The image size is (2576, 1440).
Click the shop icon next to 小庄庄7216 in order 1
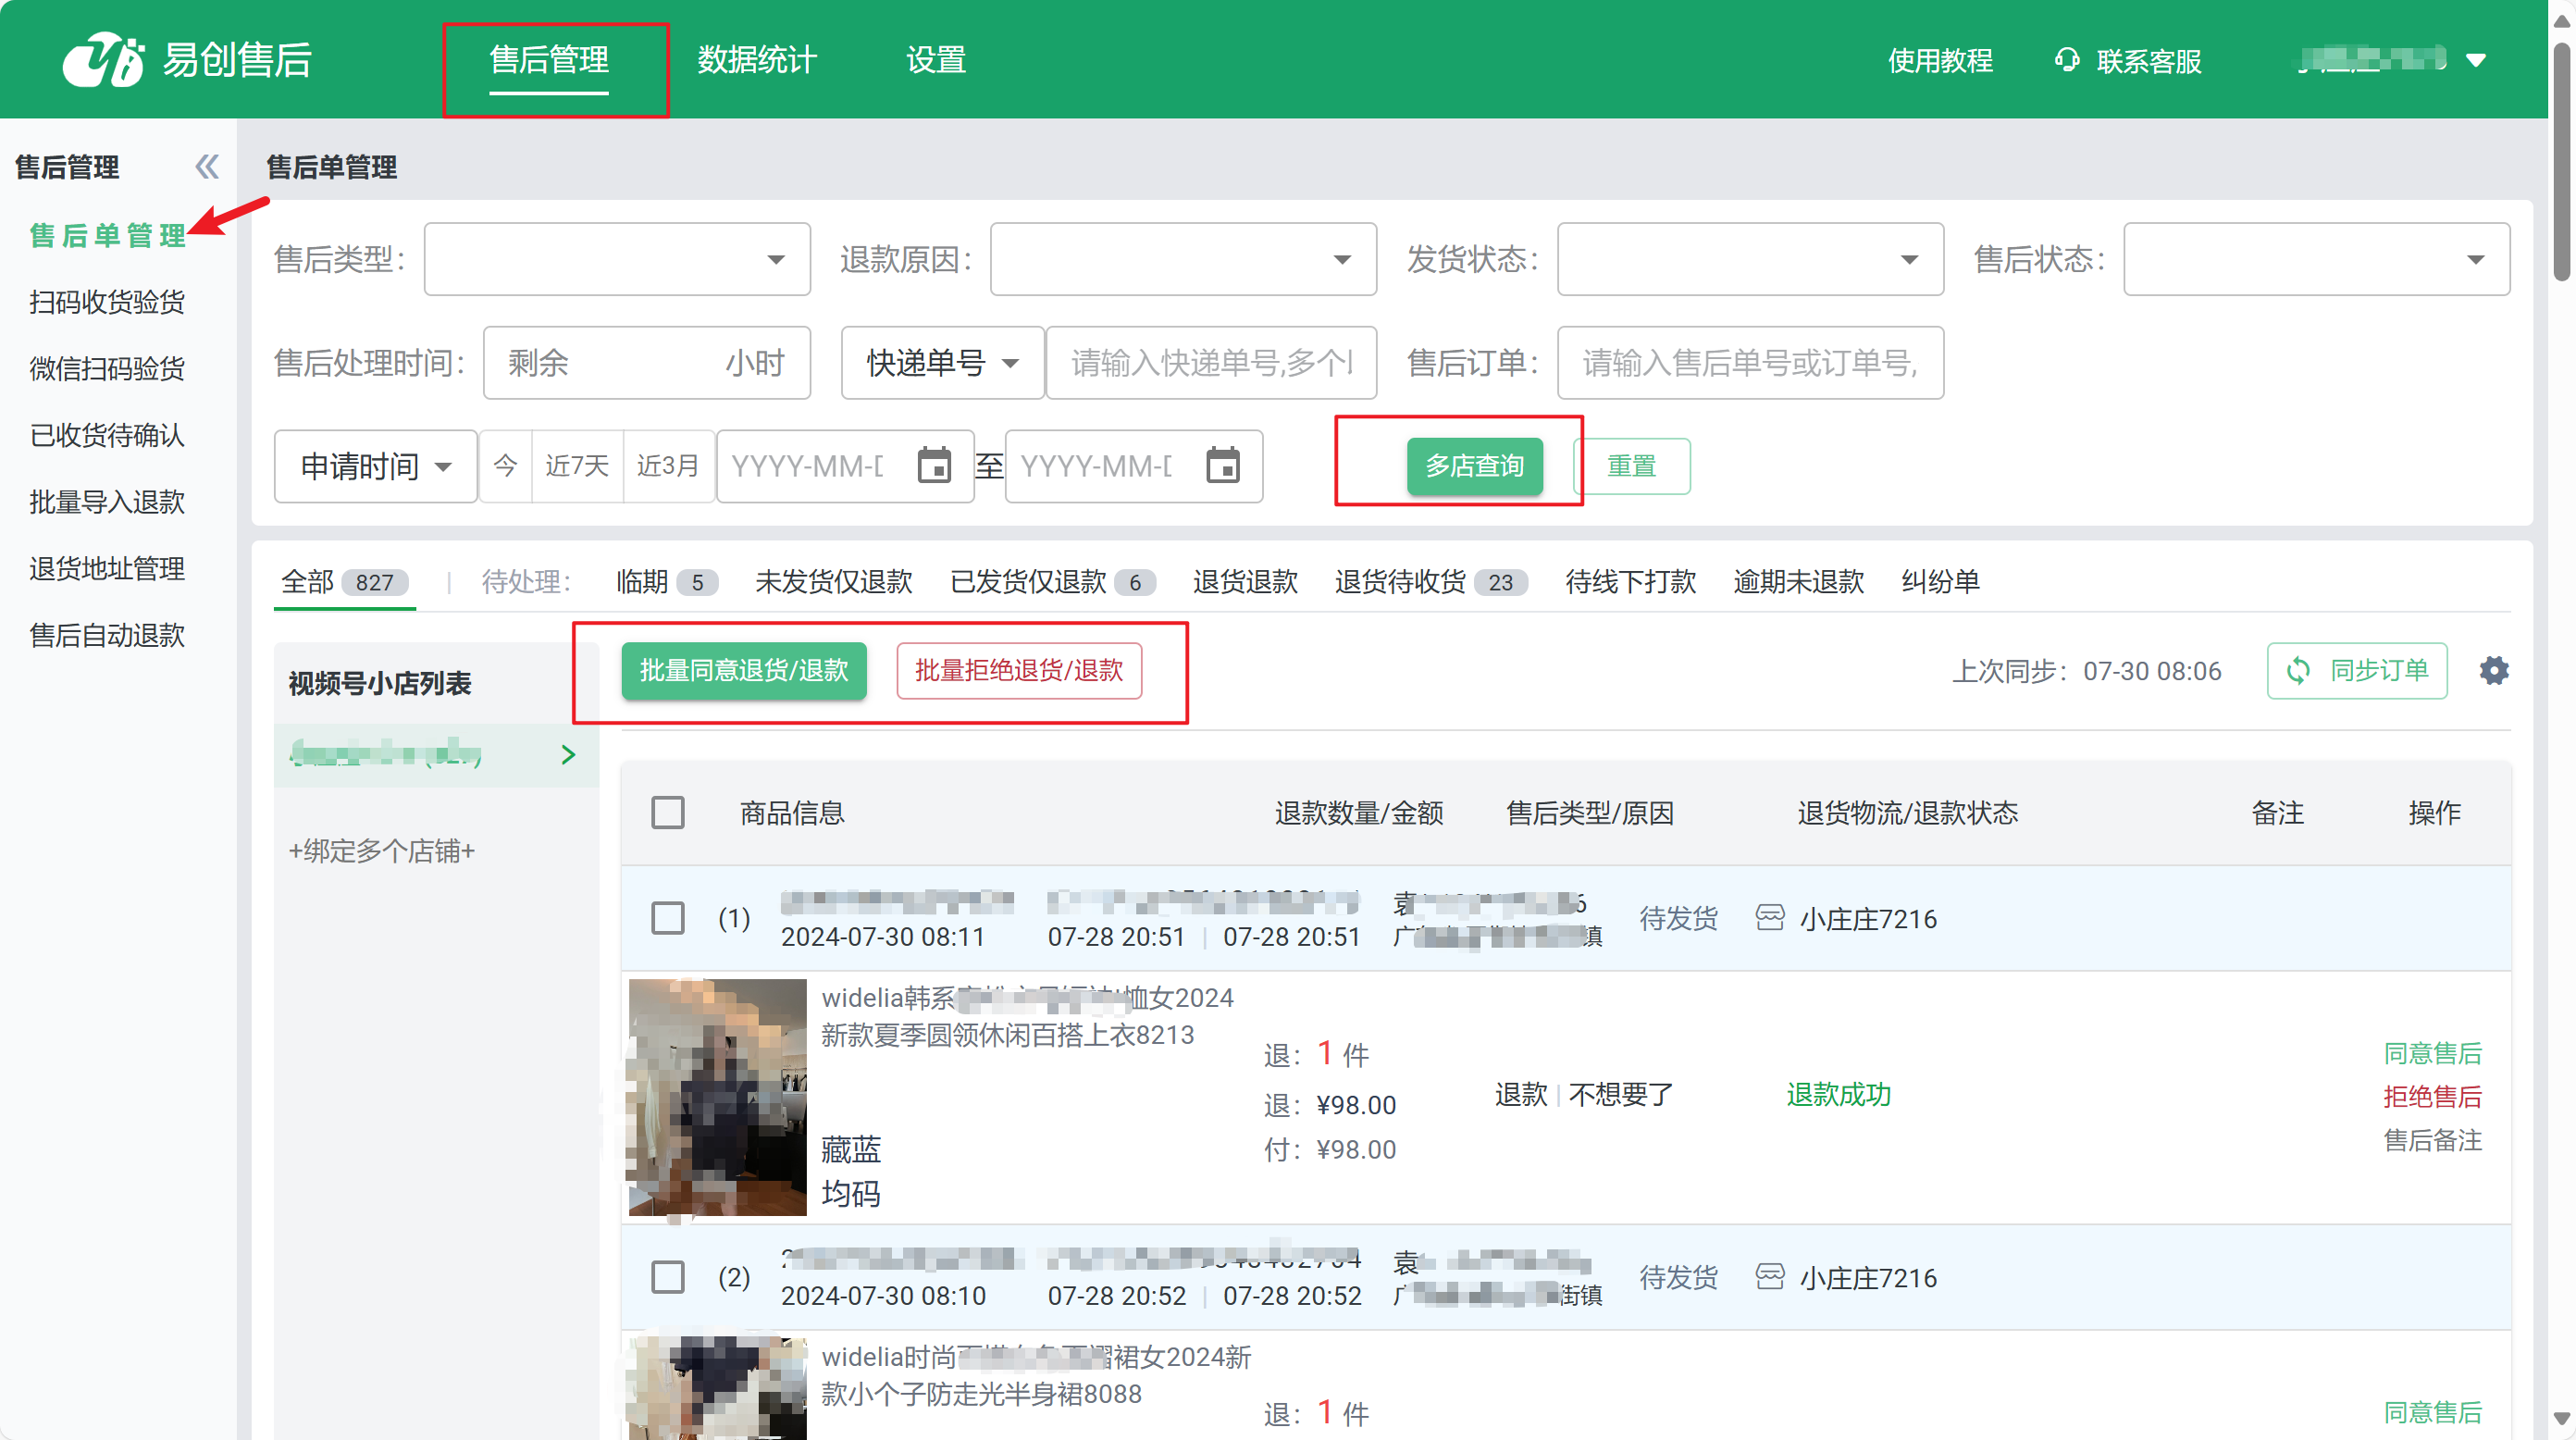(x=1769, y=918)
